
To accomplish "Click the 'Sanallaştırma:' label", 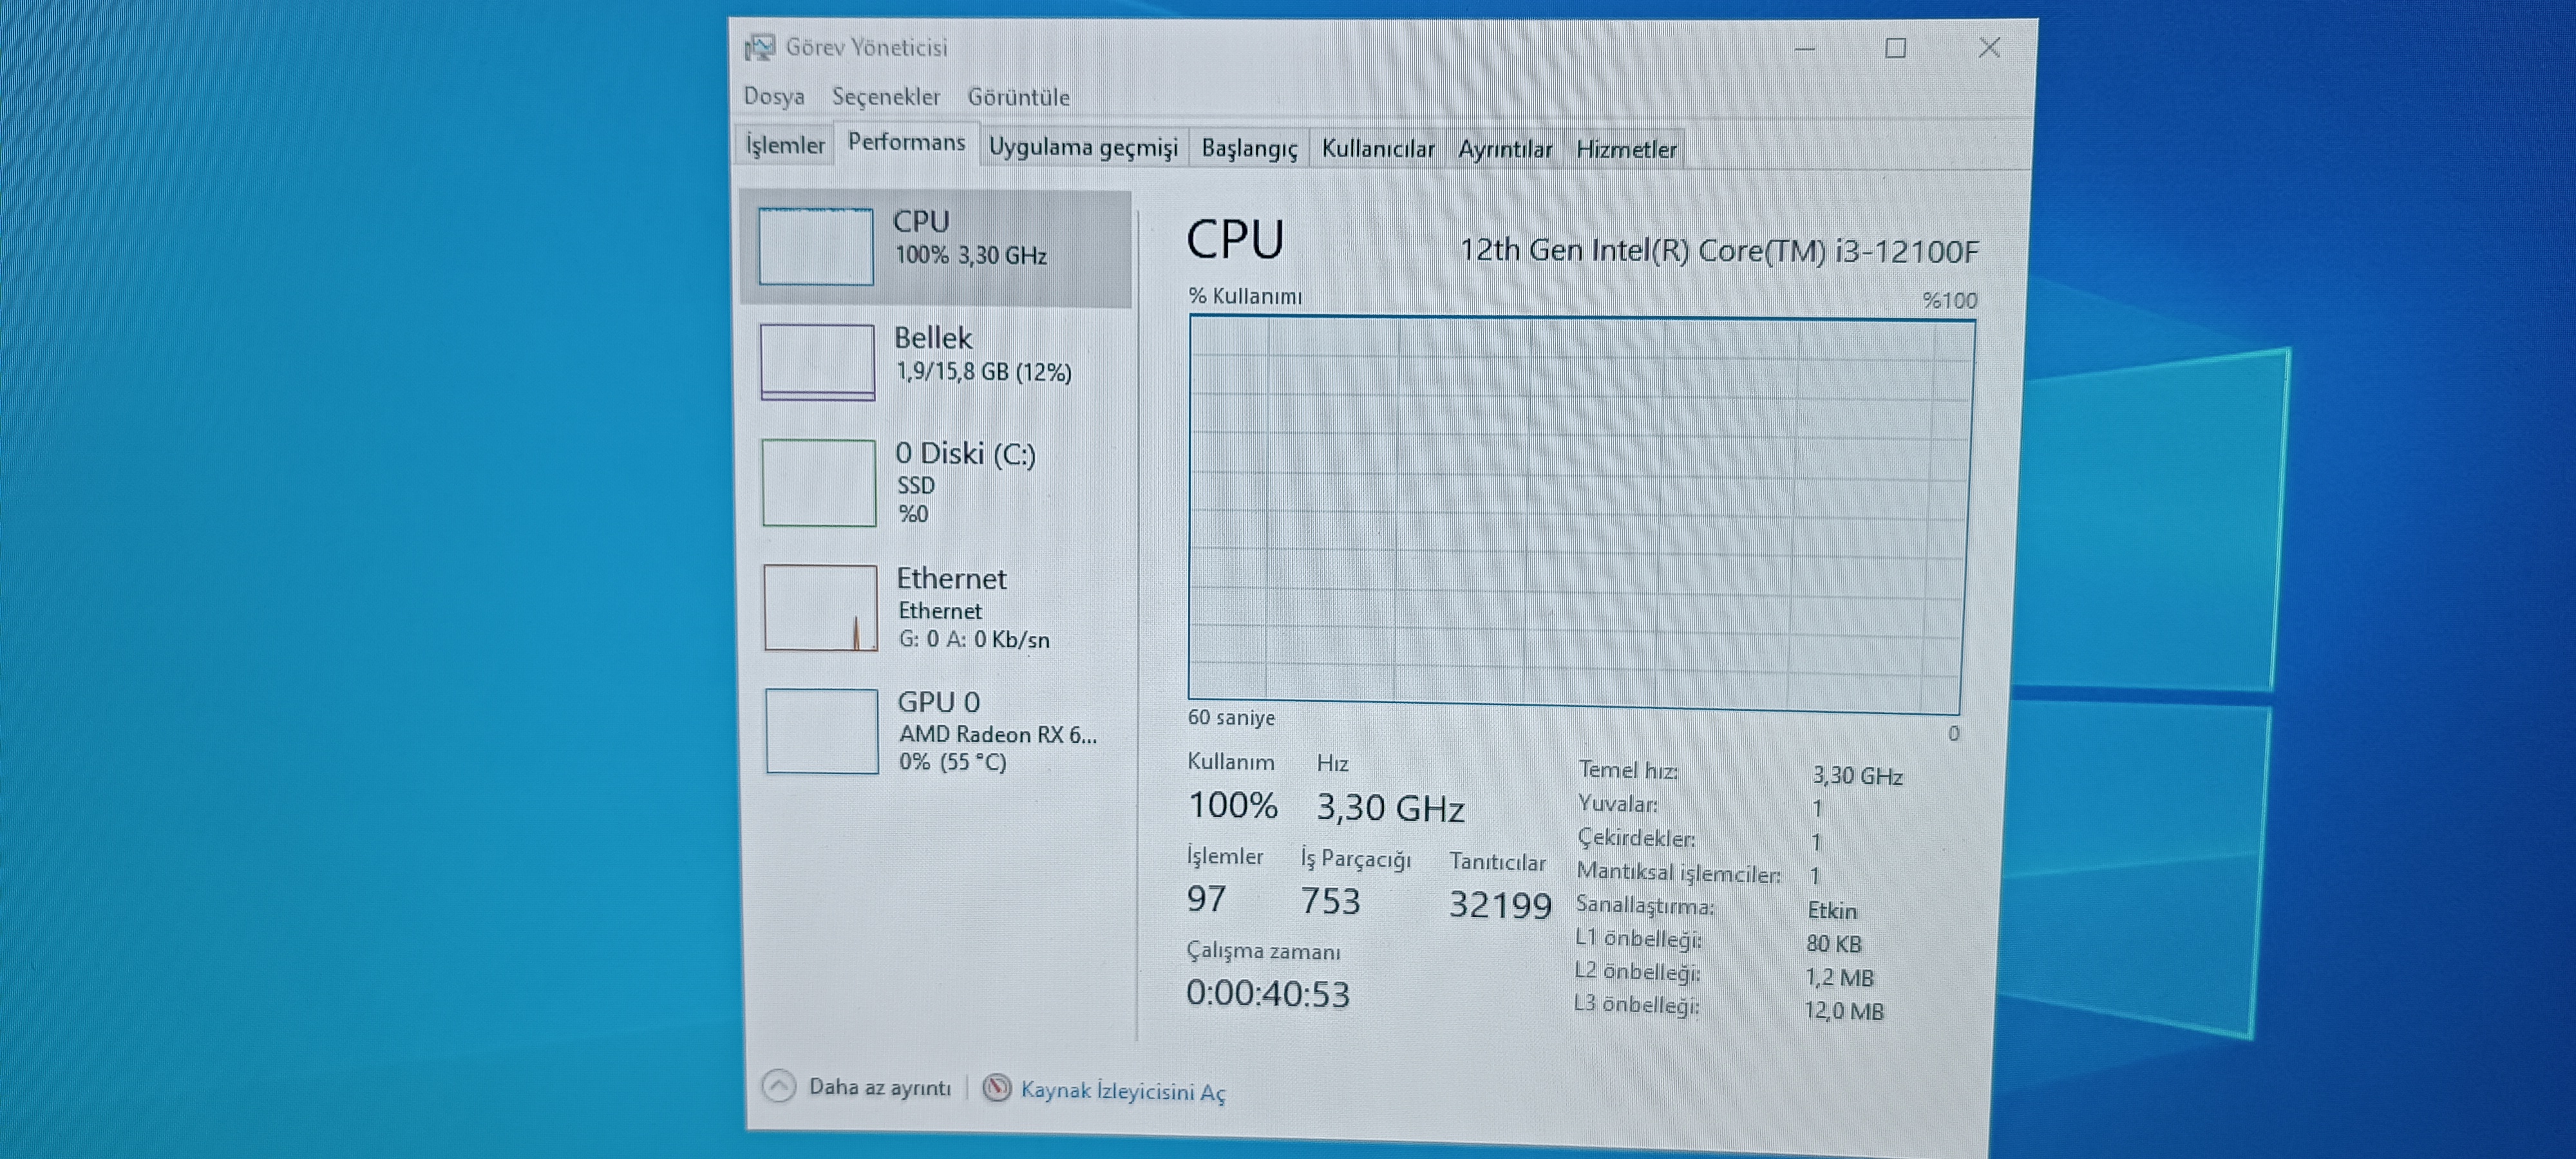I will coord(1645,906).
